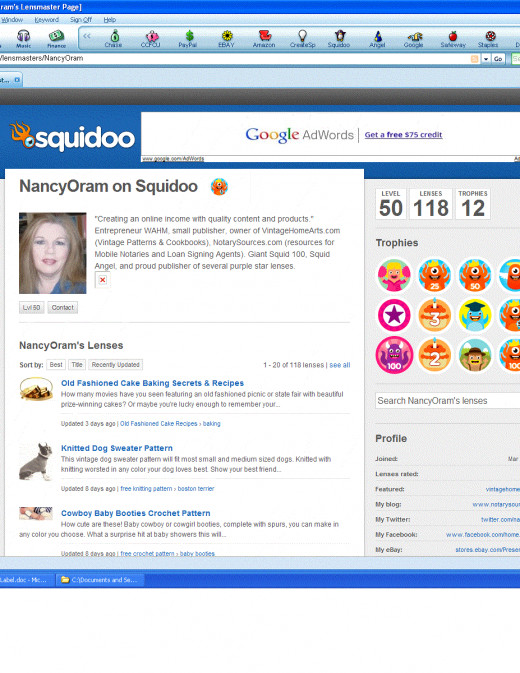Screen dimensions: 520x673
Task: Sort lenses by Recently Updated
Action: (115, 365)
